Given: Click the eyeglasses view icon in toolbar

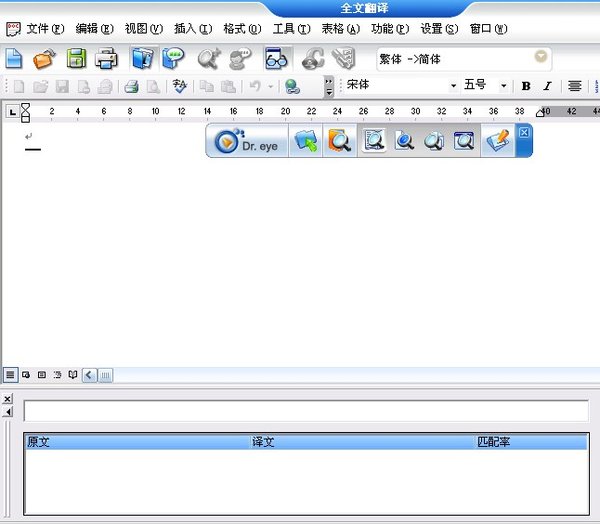Looking at the screenshot, I should tap(276, 59).
